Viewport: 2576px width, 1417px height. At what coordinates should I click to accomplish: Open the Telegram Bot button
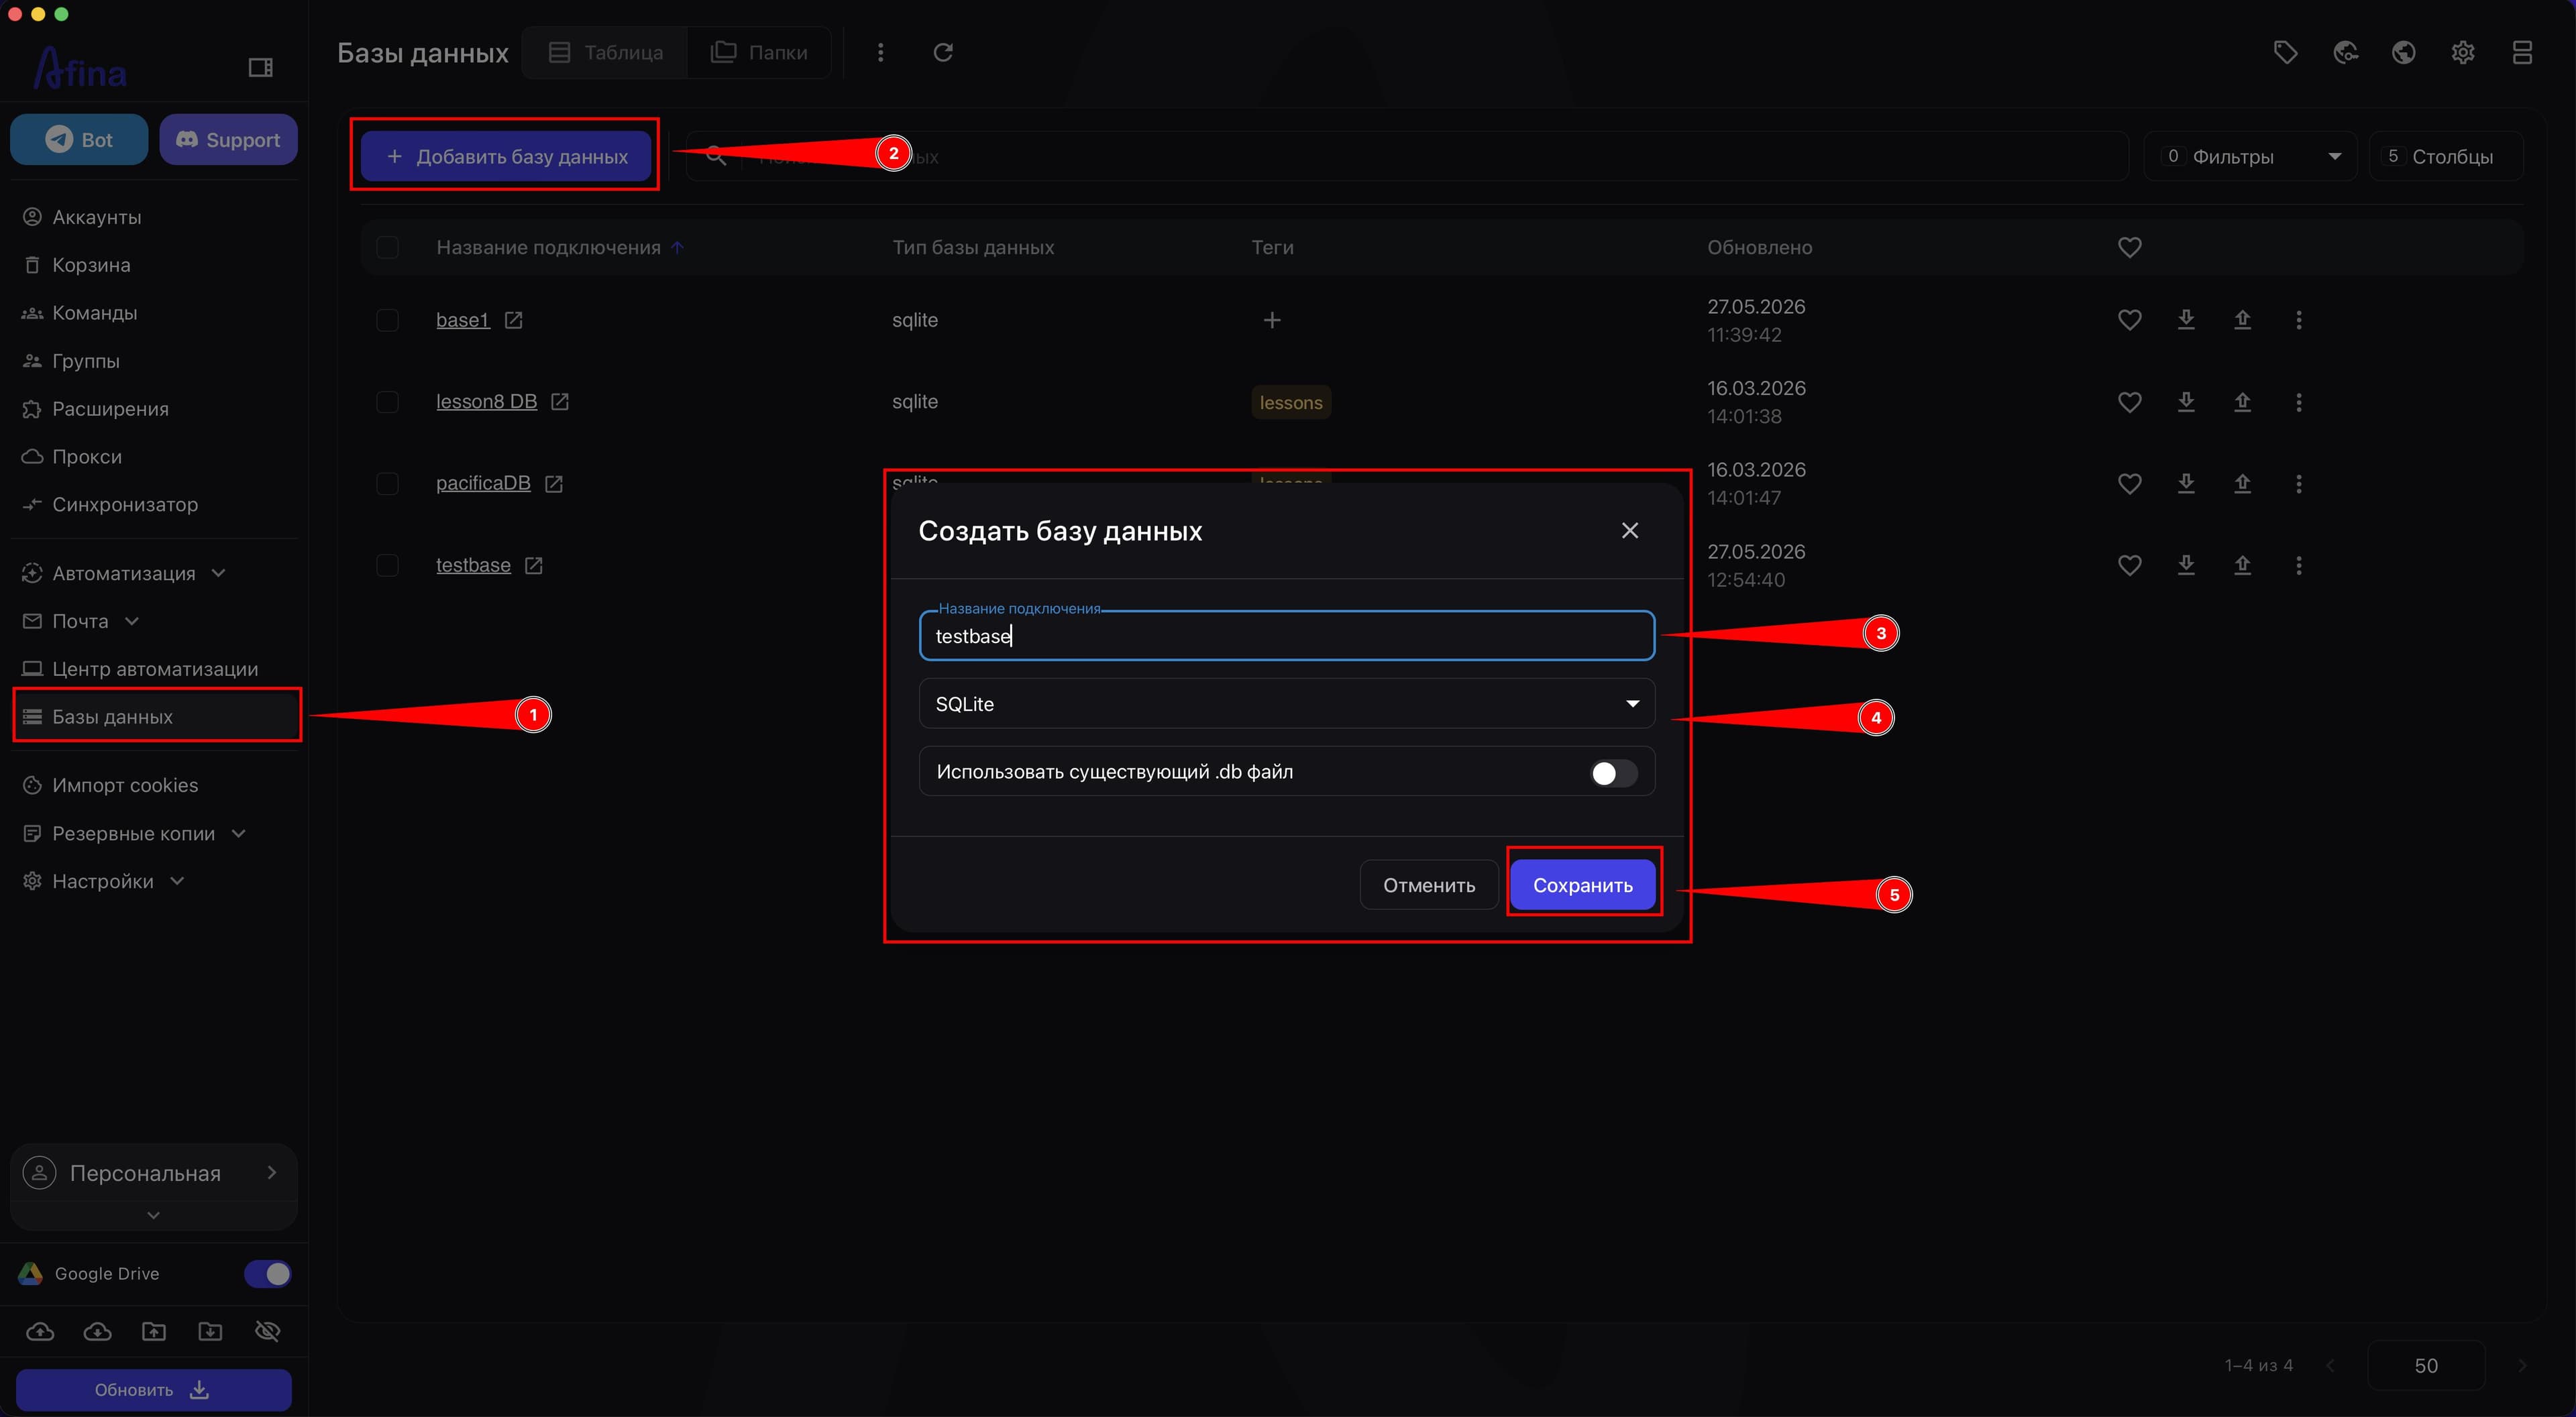79,140
